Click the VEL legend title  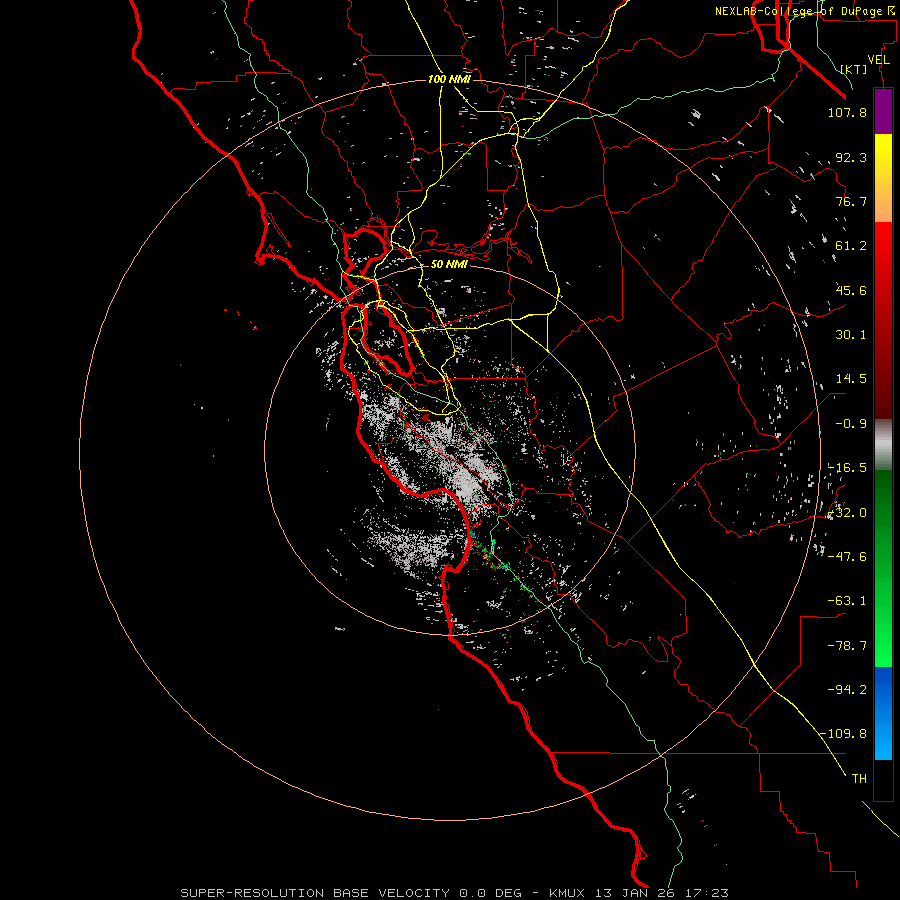pyautogui.click(x=878, y=60)
